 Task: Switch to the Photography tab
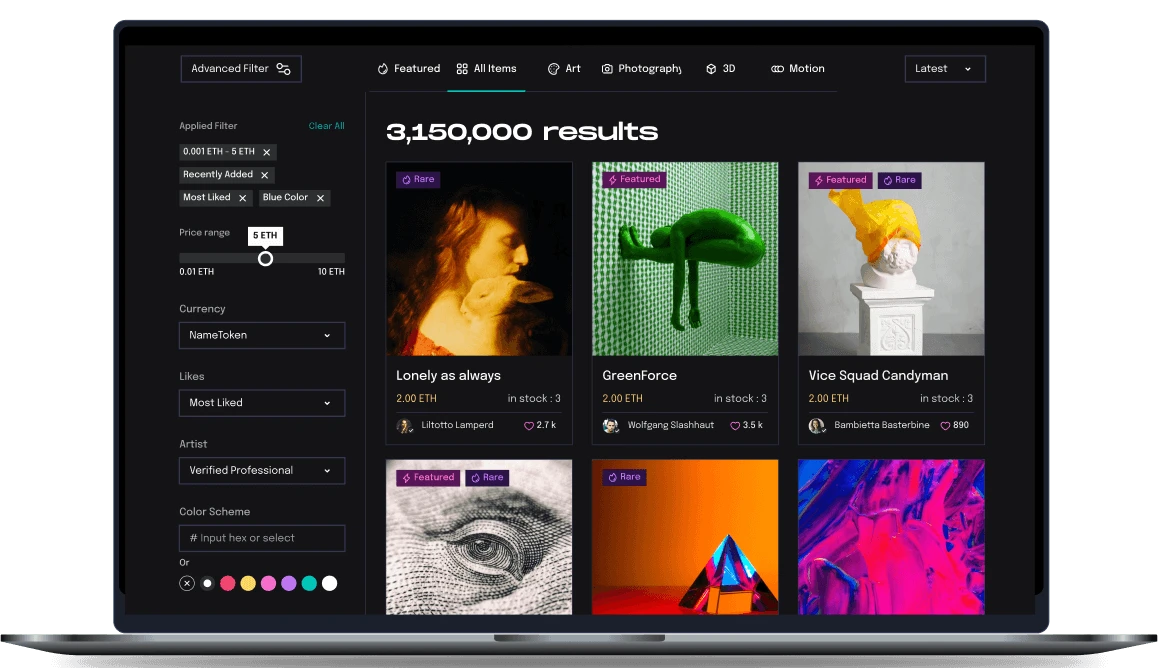click(641, 69)
